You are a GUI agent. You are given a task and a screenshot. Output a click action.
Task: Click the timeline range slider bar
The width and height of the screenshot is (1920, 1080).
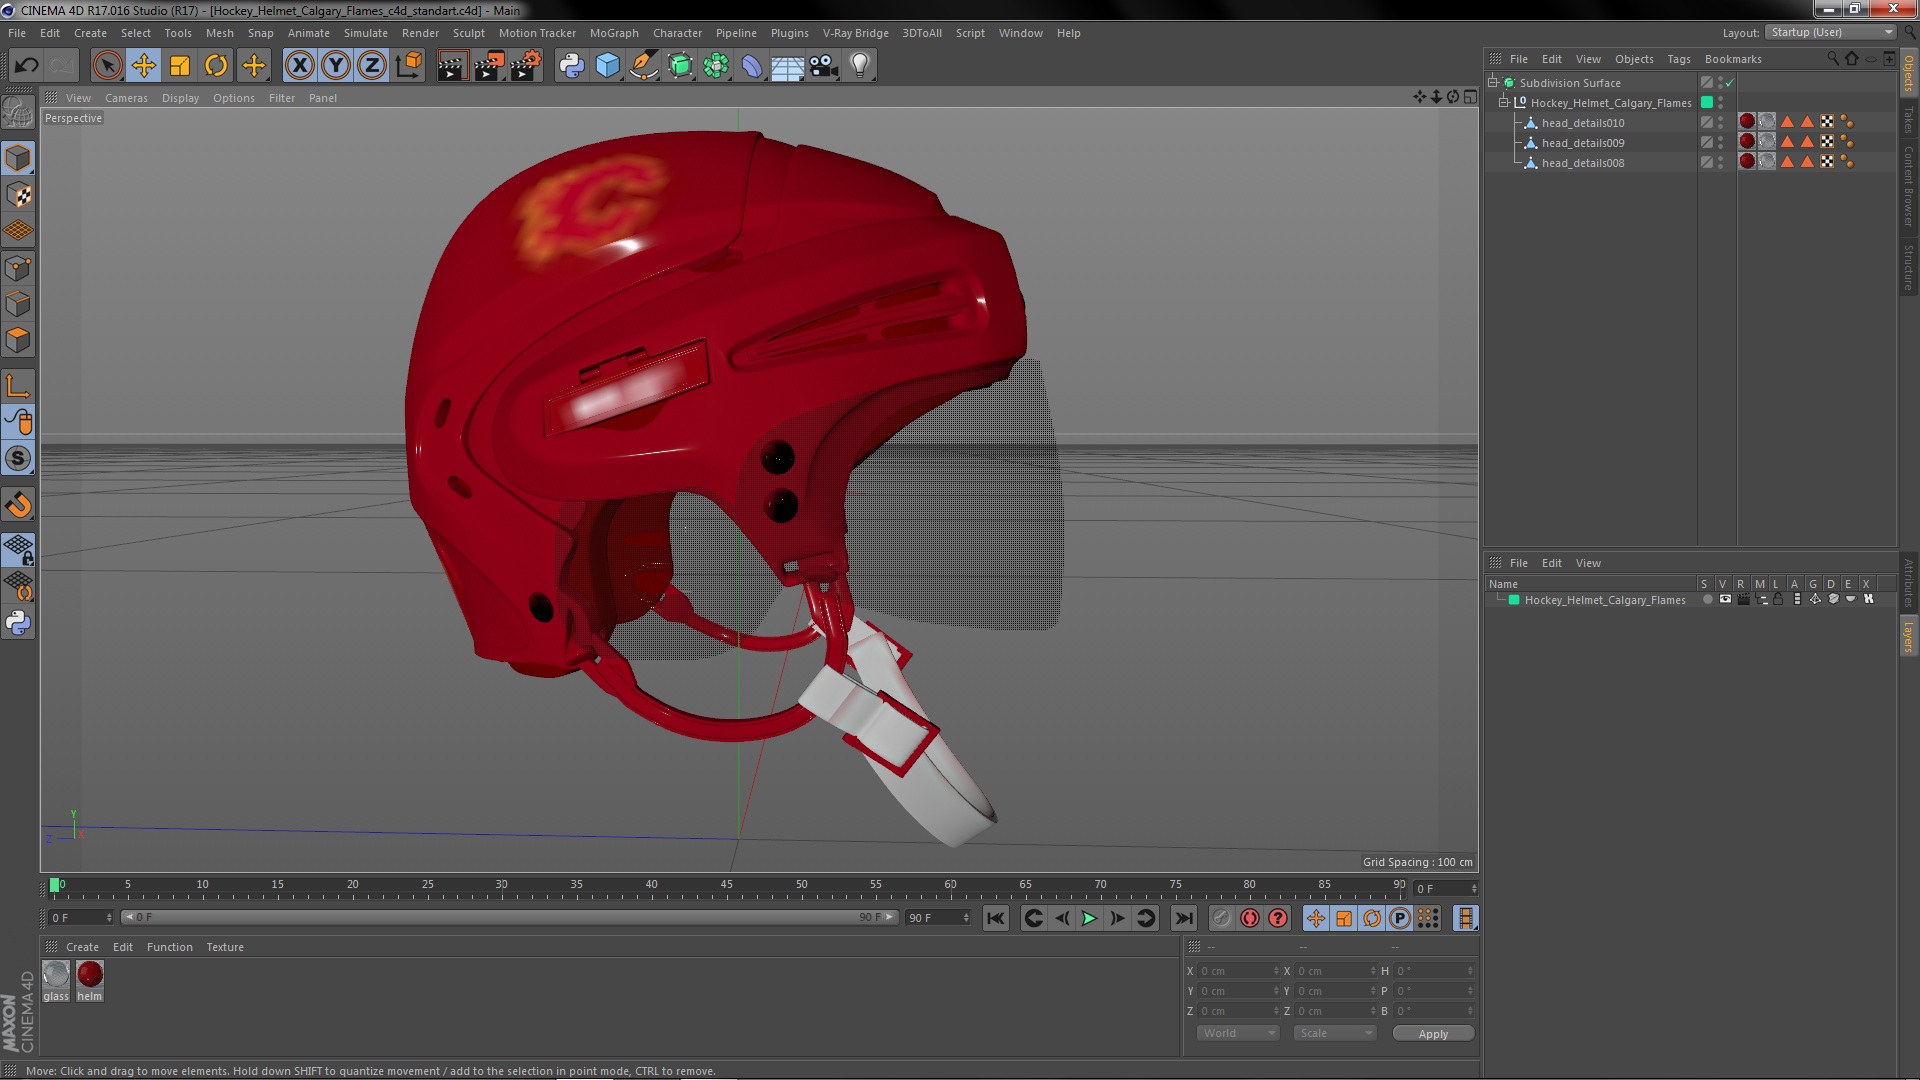pos(510,917)
